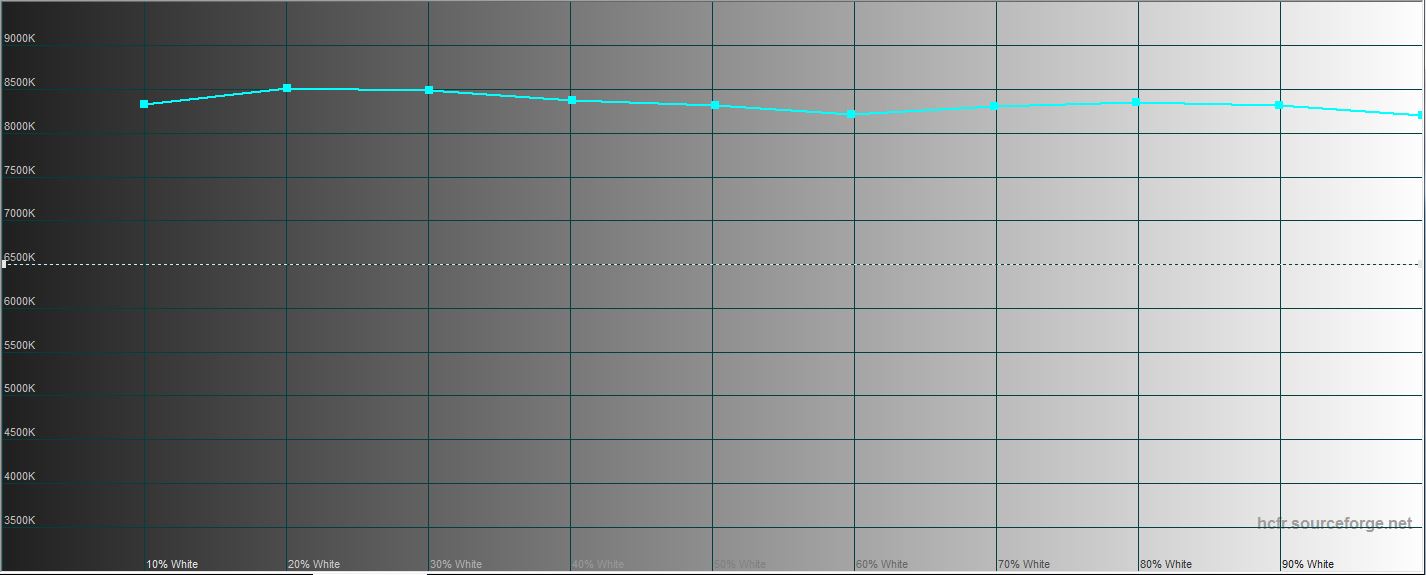Select the 80% White data point on curve
The width and height of the screenshot is (1426, 575).
pyautogui.click(x=1136, y=102)
